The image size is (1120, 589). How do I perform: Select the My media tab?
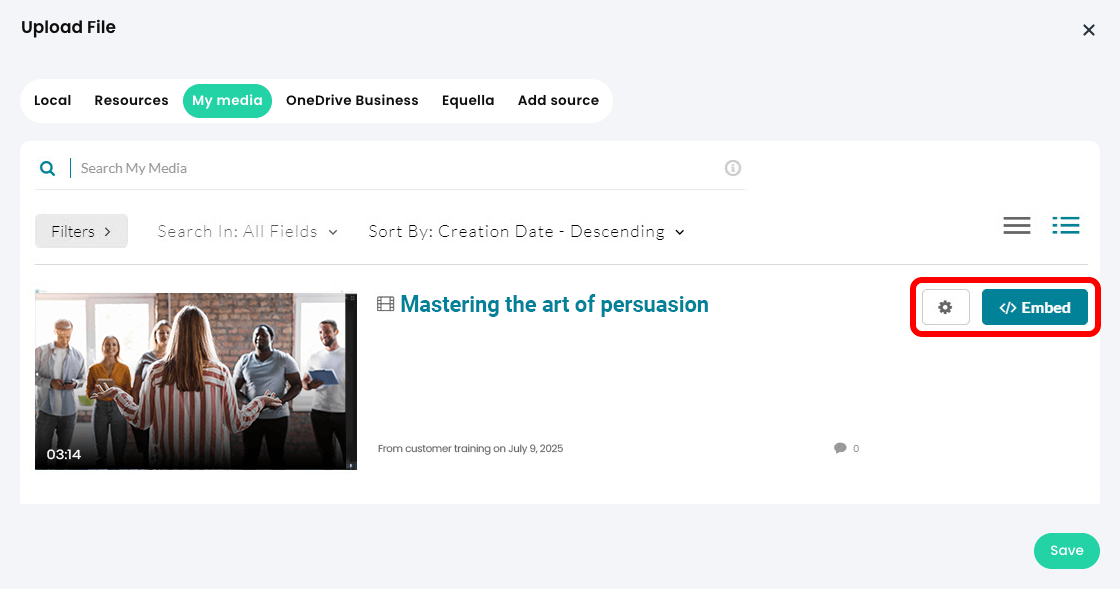[x=227, y=100]
